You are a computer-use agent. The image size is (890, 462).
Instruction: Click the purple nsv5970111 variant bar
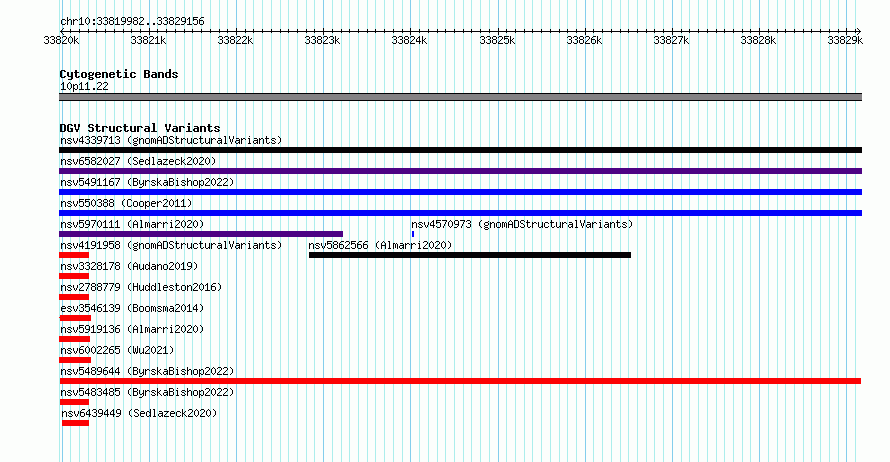point(201,234)
